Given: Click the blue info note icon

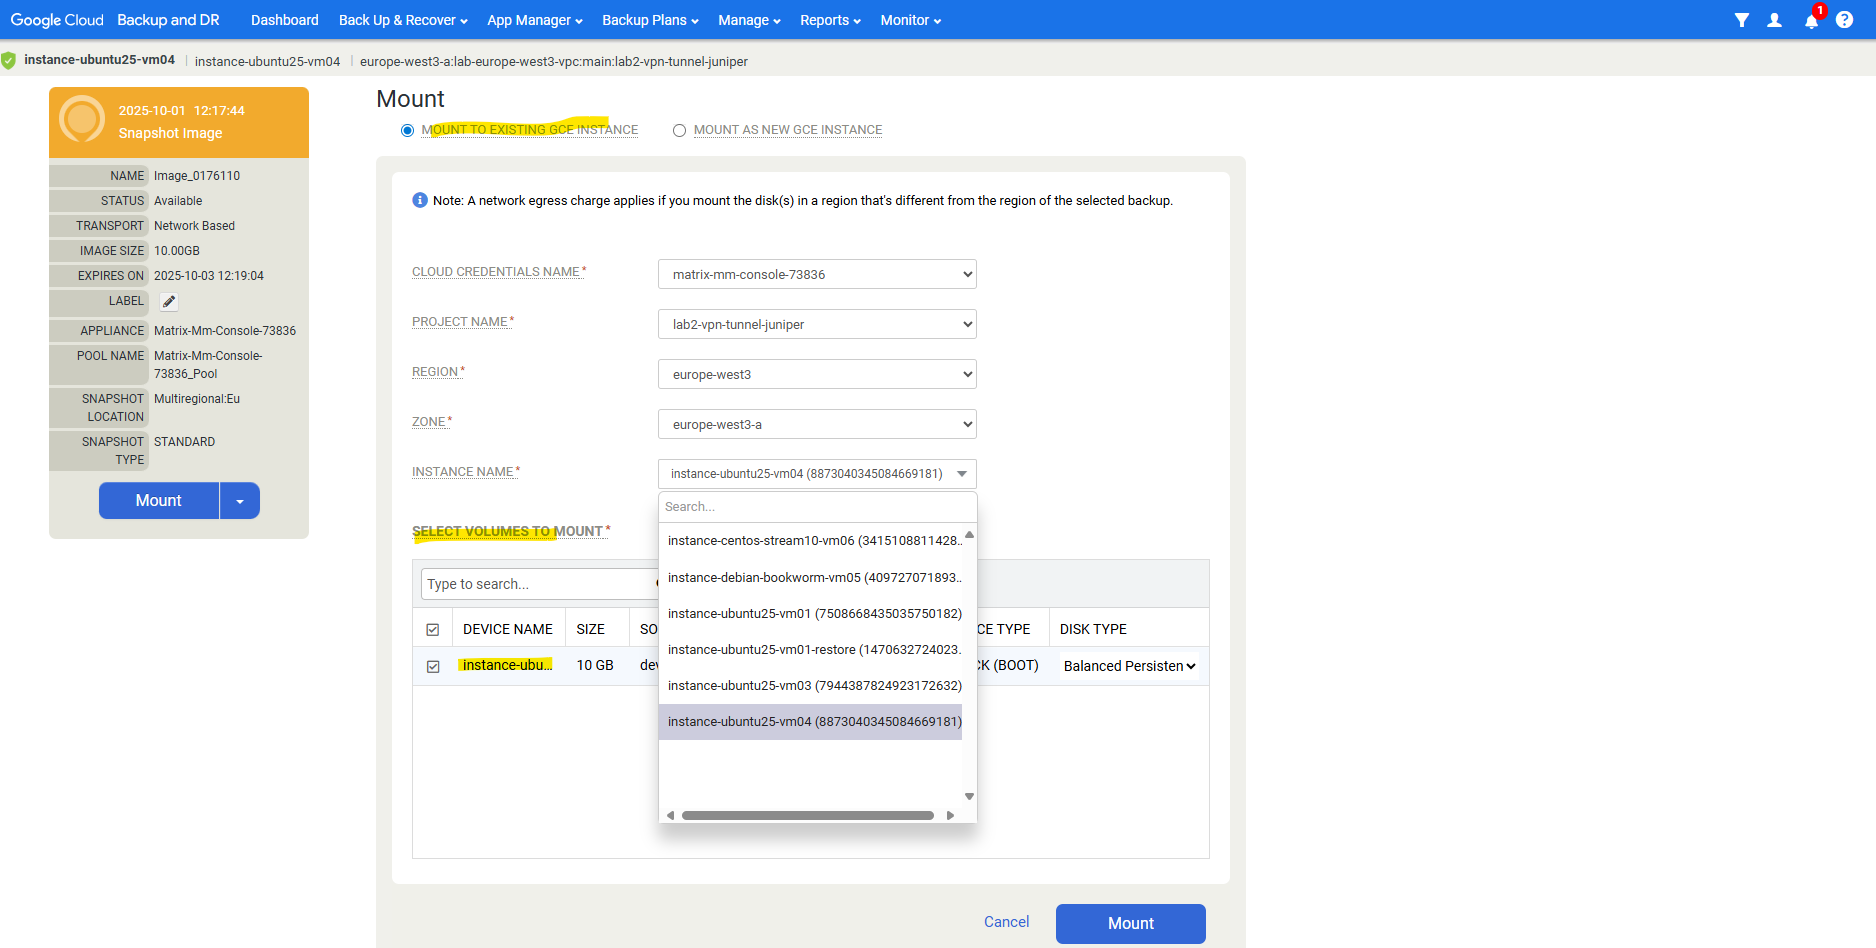Looking at the screenshot, I should [420, 200].
